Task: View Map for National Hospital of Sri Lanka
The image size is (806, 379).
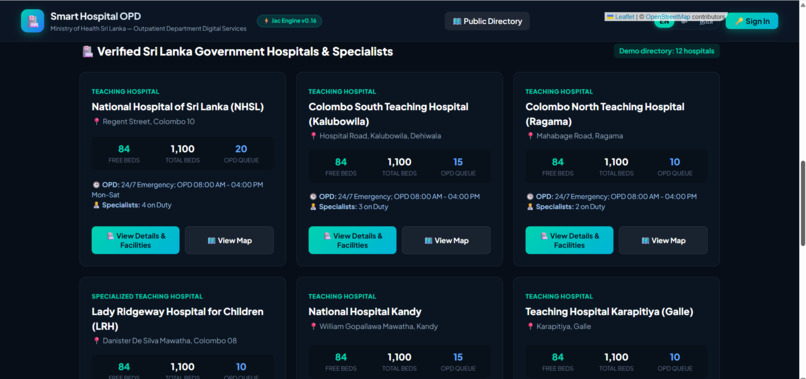Action: (x=229, y=240)
